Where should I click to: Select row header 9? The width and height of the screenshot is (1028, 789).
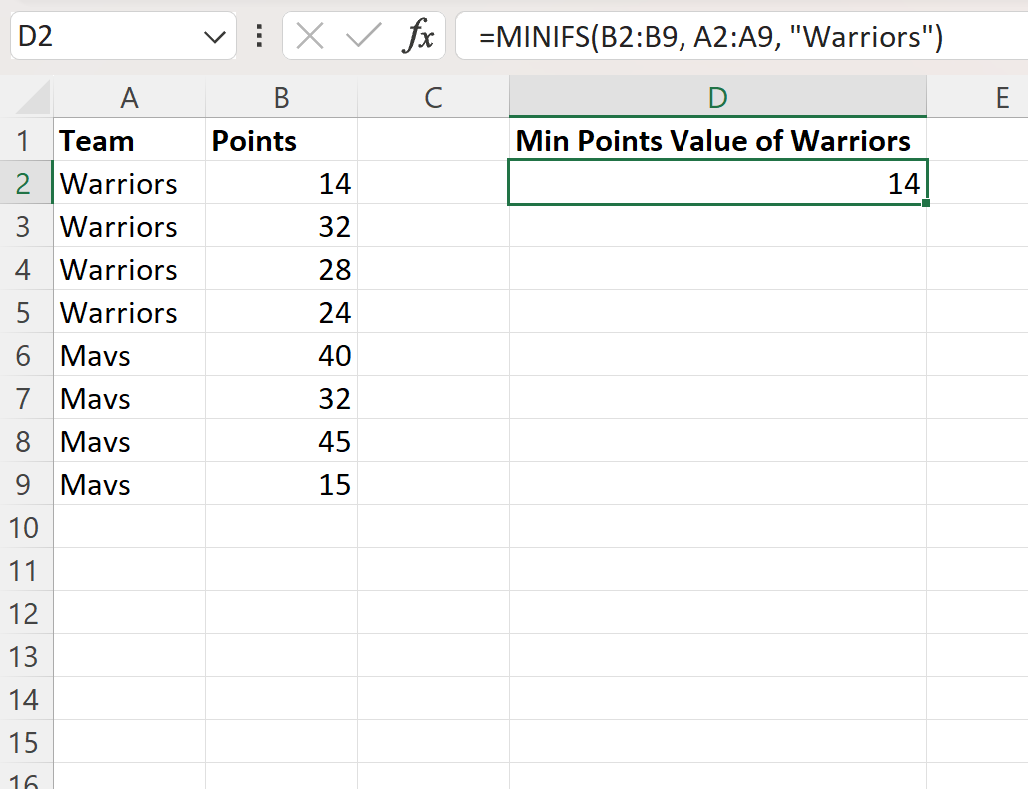tap(26, 484)
